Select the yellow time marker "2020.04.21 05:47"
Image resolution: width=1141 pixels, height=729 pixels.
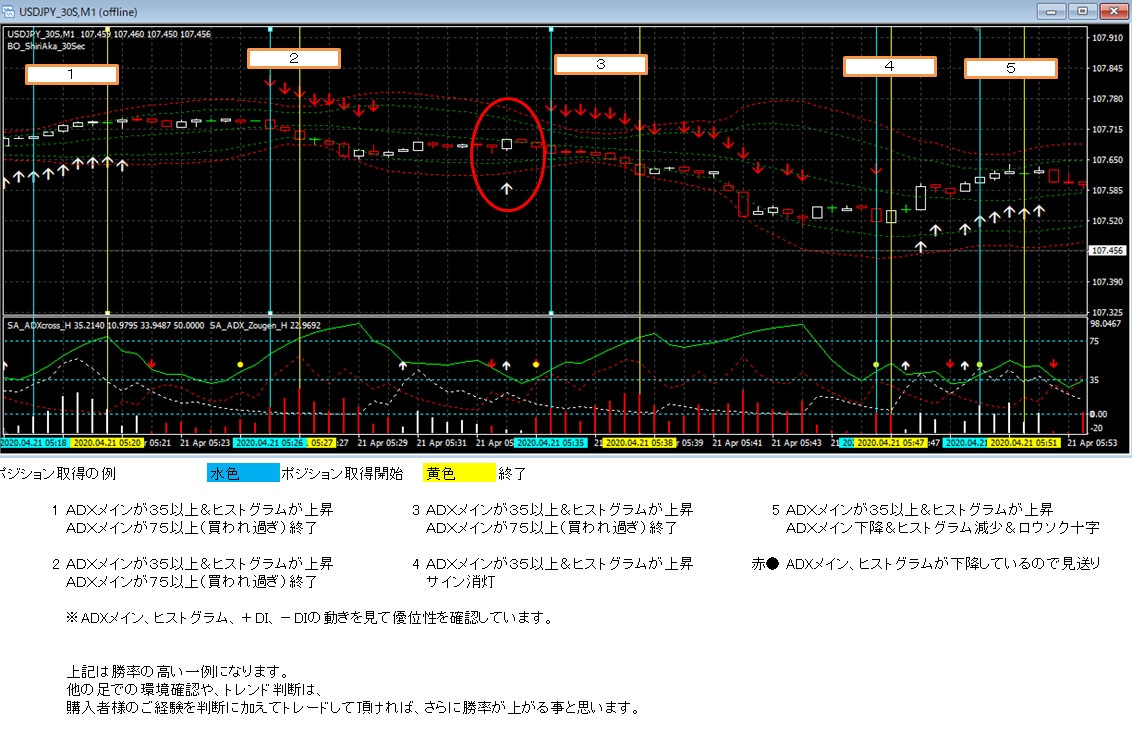pyautogui.click(x=891, y=442)
